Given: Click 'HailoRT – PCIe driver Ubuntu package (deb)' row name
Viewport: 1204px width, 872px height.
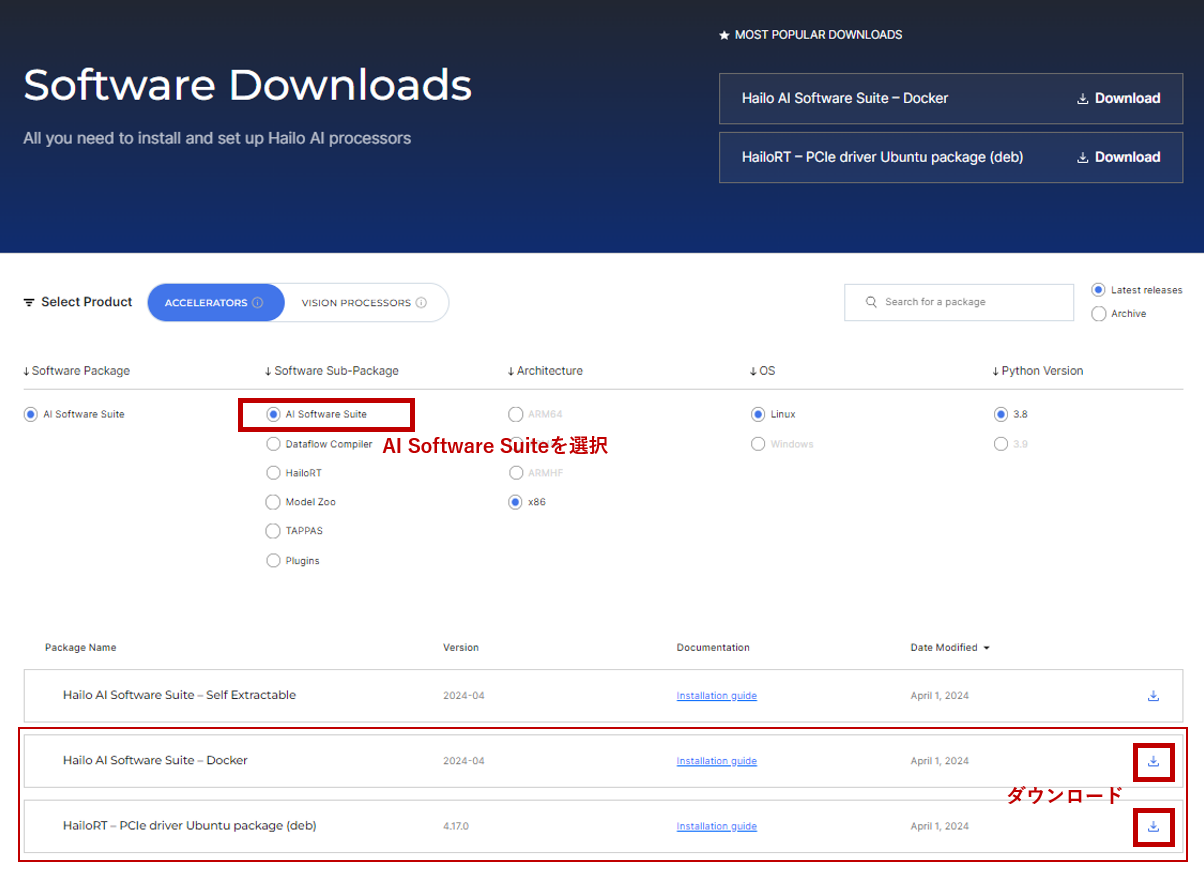Looking at the screenshot, I should point(189,825).
